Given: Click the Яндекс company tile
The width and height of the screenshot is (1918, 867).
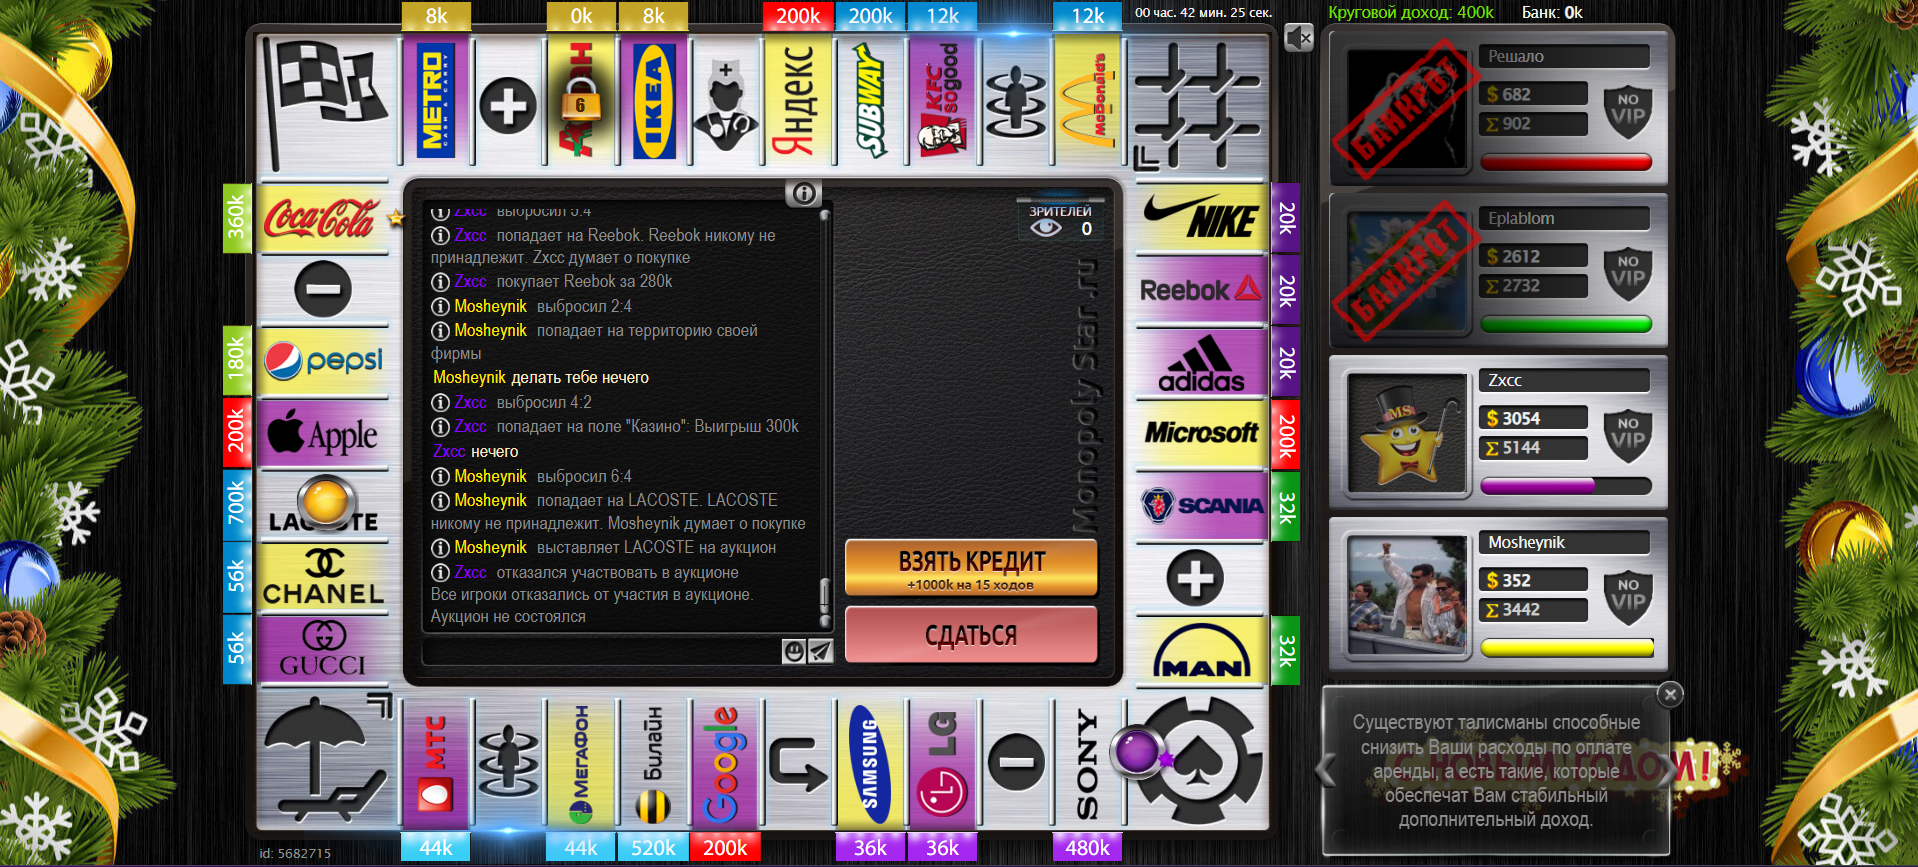Looking at the screenshot, I should click(797, 100).
